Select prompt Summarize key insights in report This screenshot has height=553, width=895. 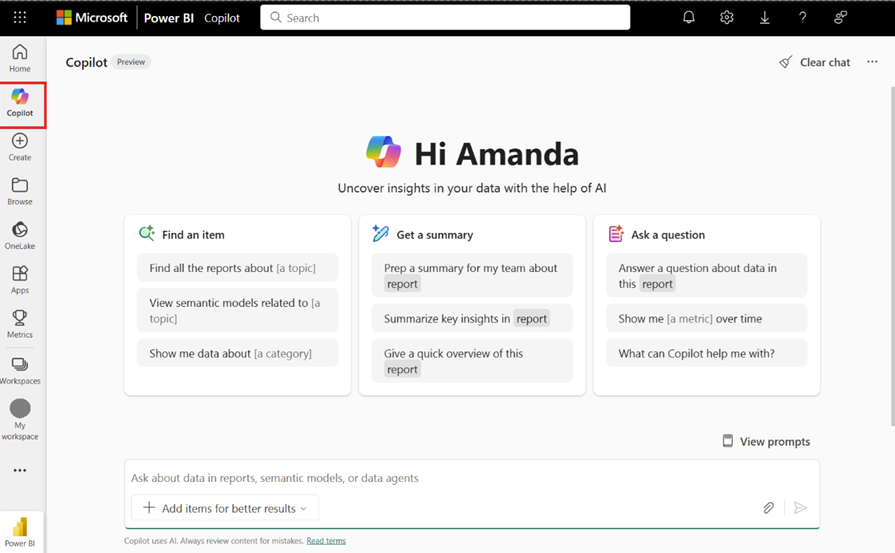472,318
